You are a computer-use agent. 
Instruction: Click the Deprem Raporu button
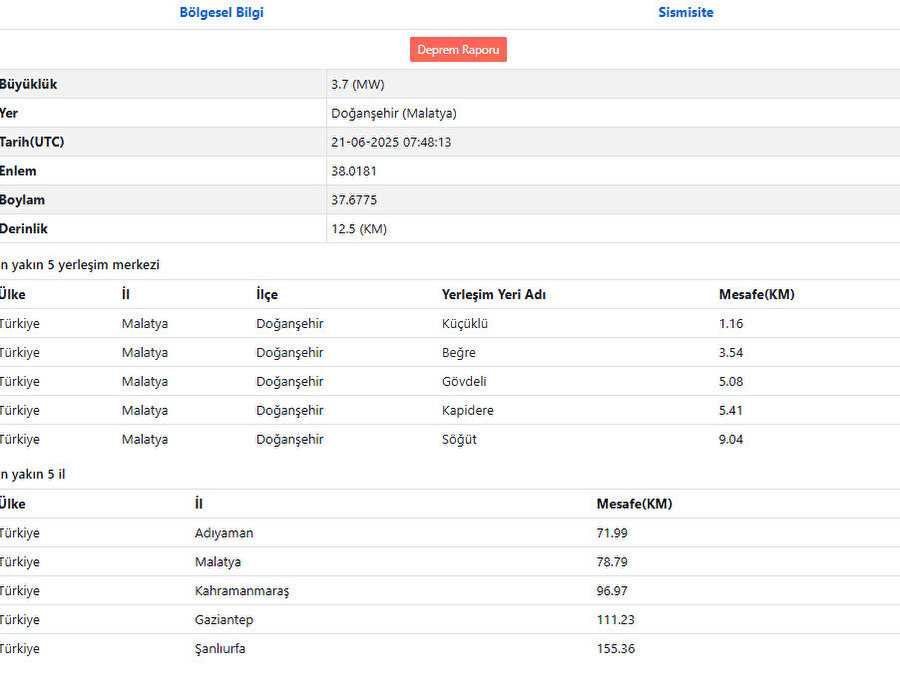tap(458, 50)
